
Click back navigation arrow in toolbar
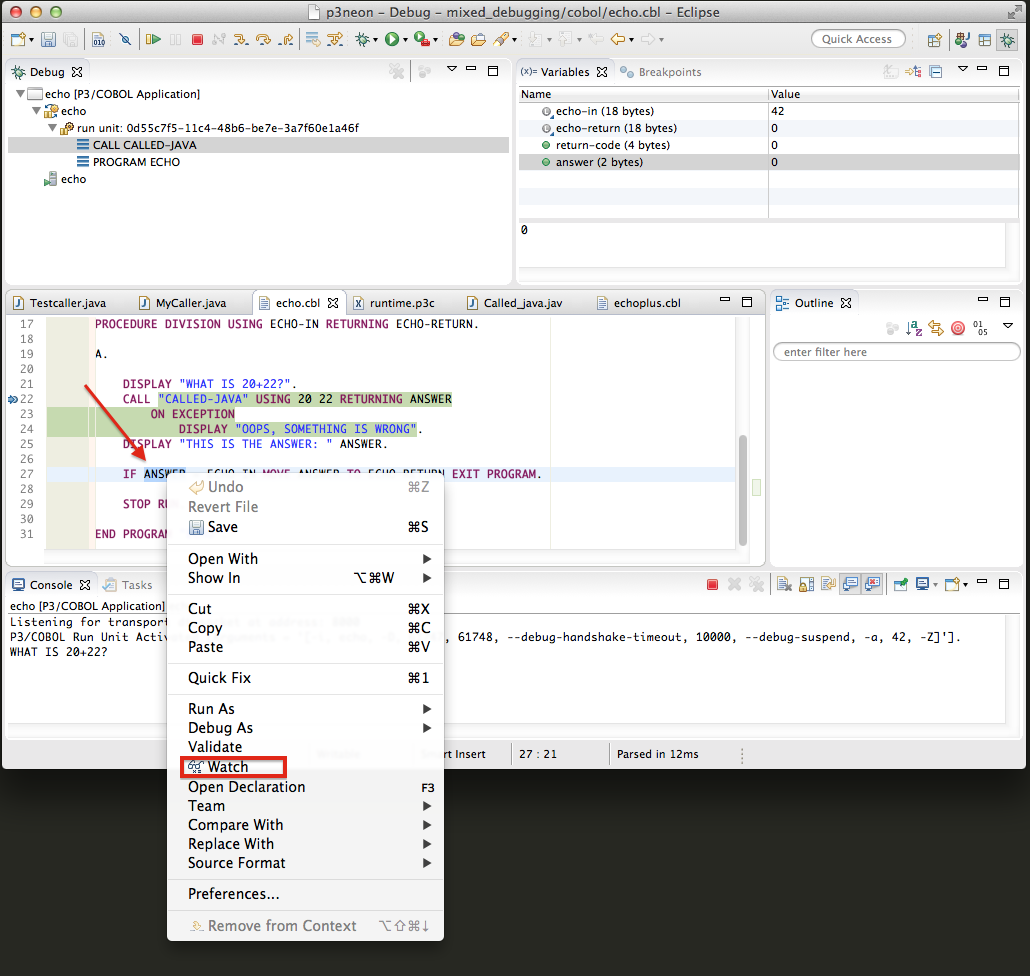[617, 39]
